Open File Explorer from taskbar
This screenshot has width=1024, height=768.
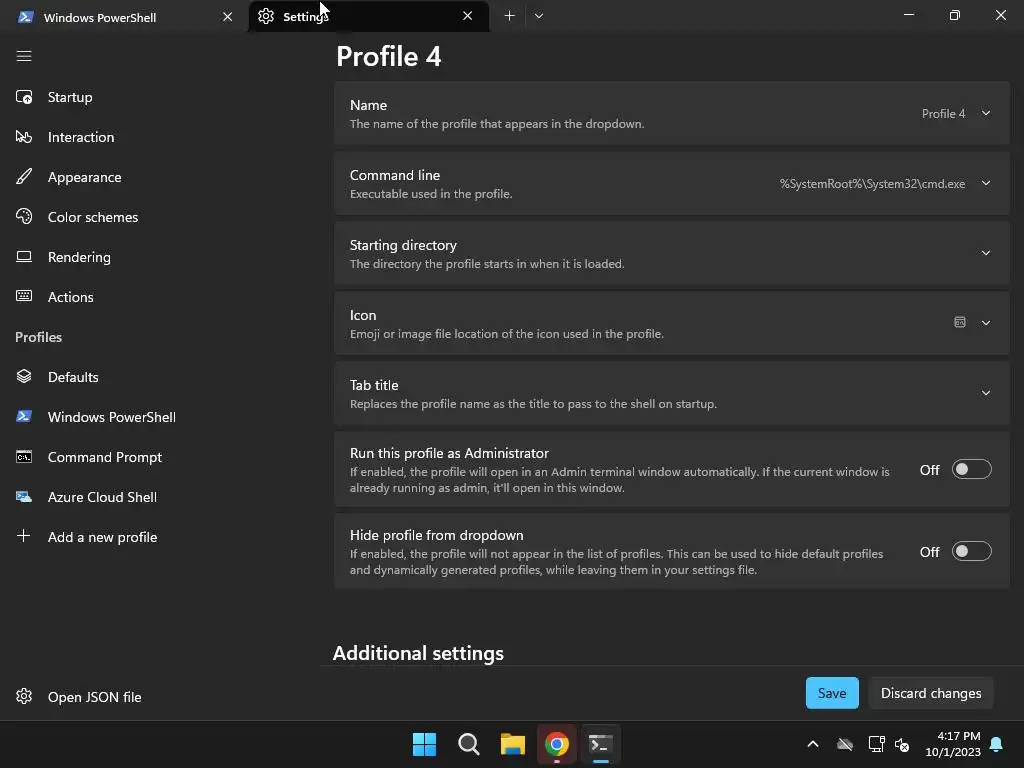[513, 744]
